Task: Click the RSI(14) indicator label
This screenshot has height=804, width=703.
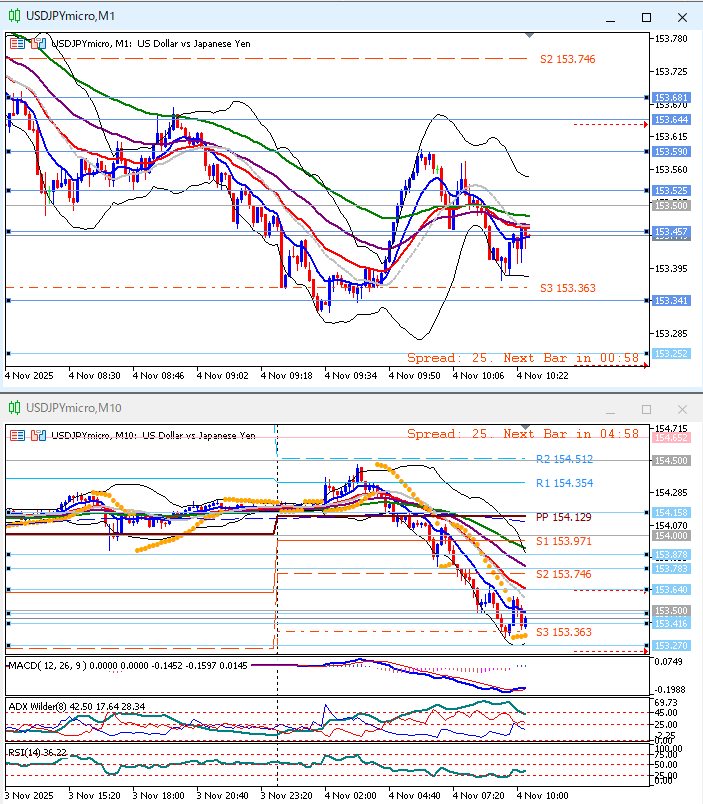Action: tap(25, 752)
